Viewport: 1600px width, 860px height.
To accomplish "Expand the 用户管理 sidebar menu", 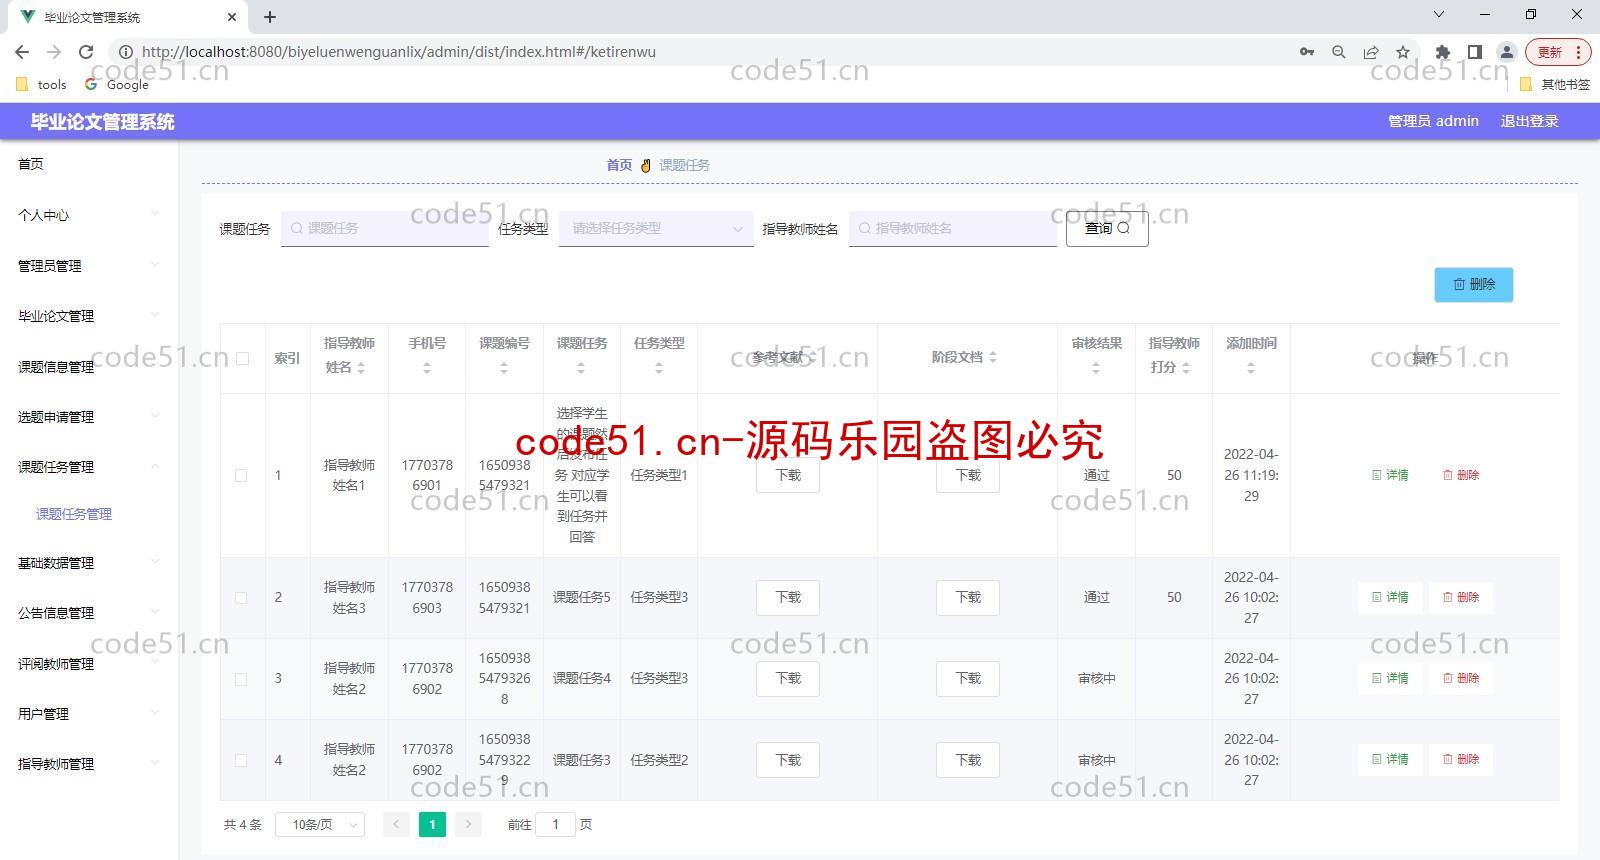I will tap(89, 713).
